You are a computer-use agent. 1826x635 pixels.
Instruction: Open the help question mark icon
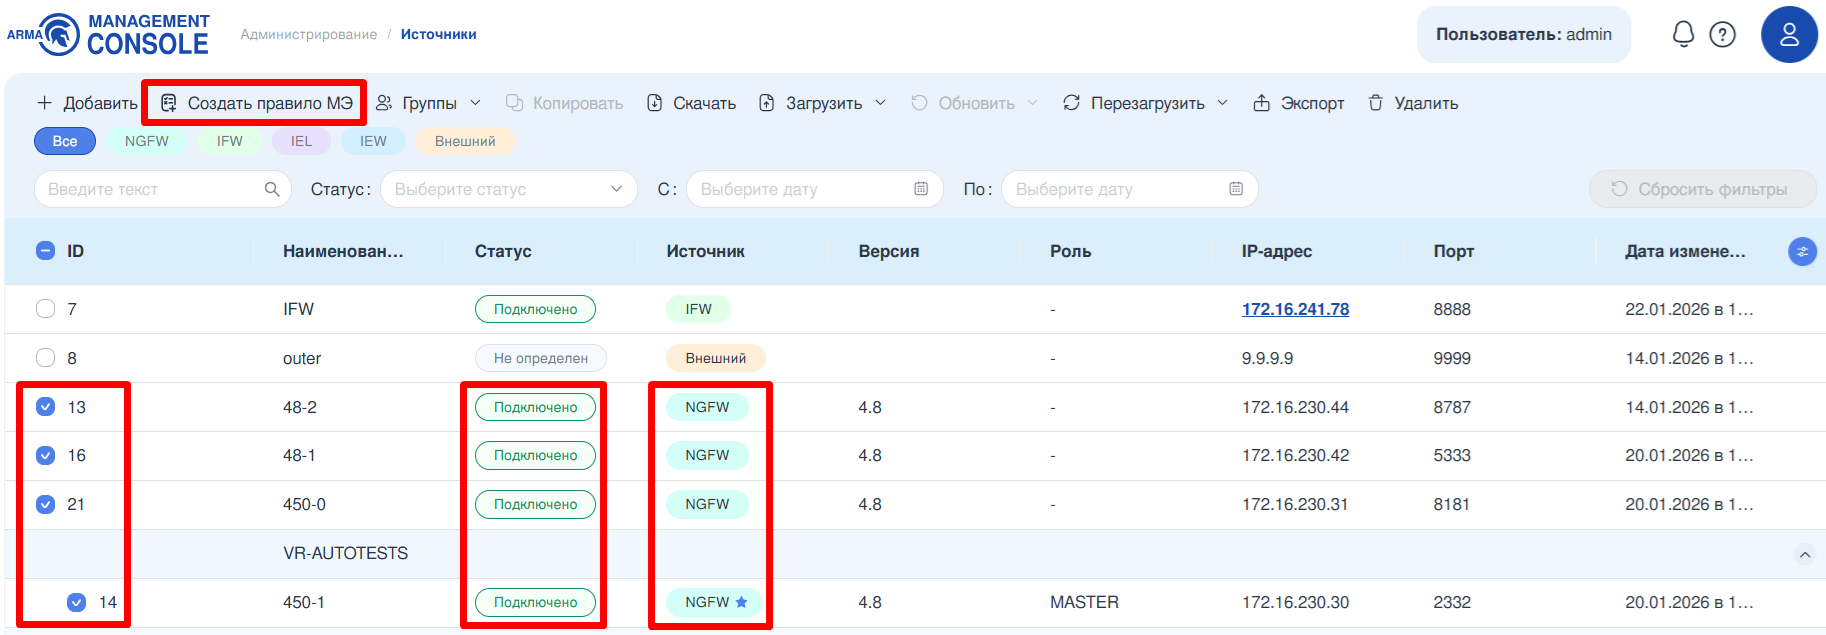coord(1722,34)
